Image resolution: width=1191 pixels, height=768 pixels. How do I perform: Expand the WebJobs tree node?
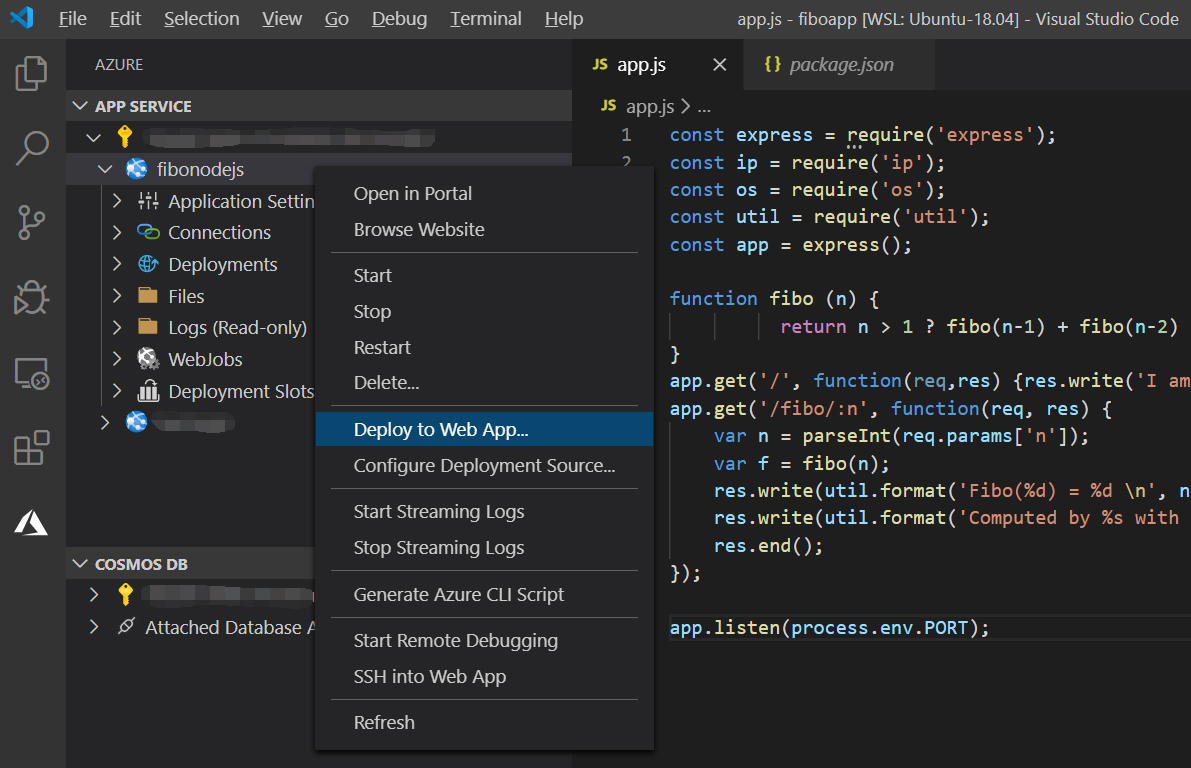(x=117, y=359)
